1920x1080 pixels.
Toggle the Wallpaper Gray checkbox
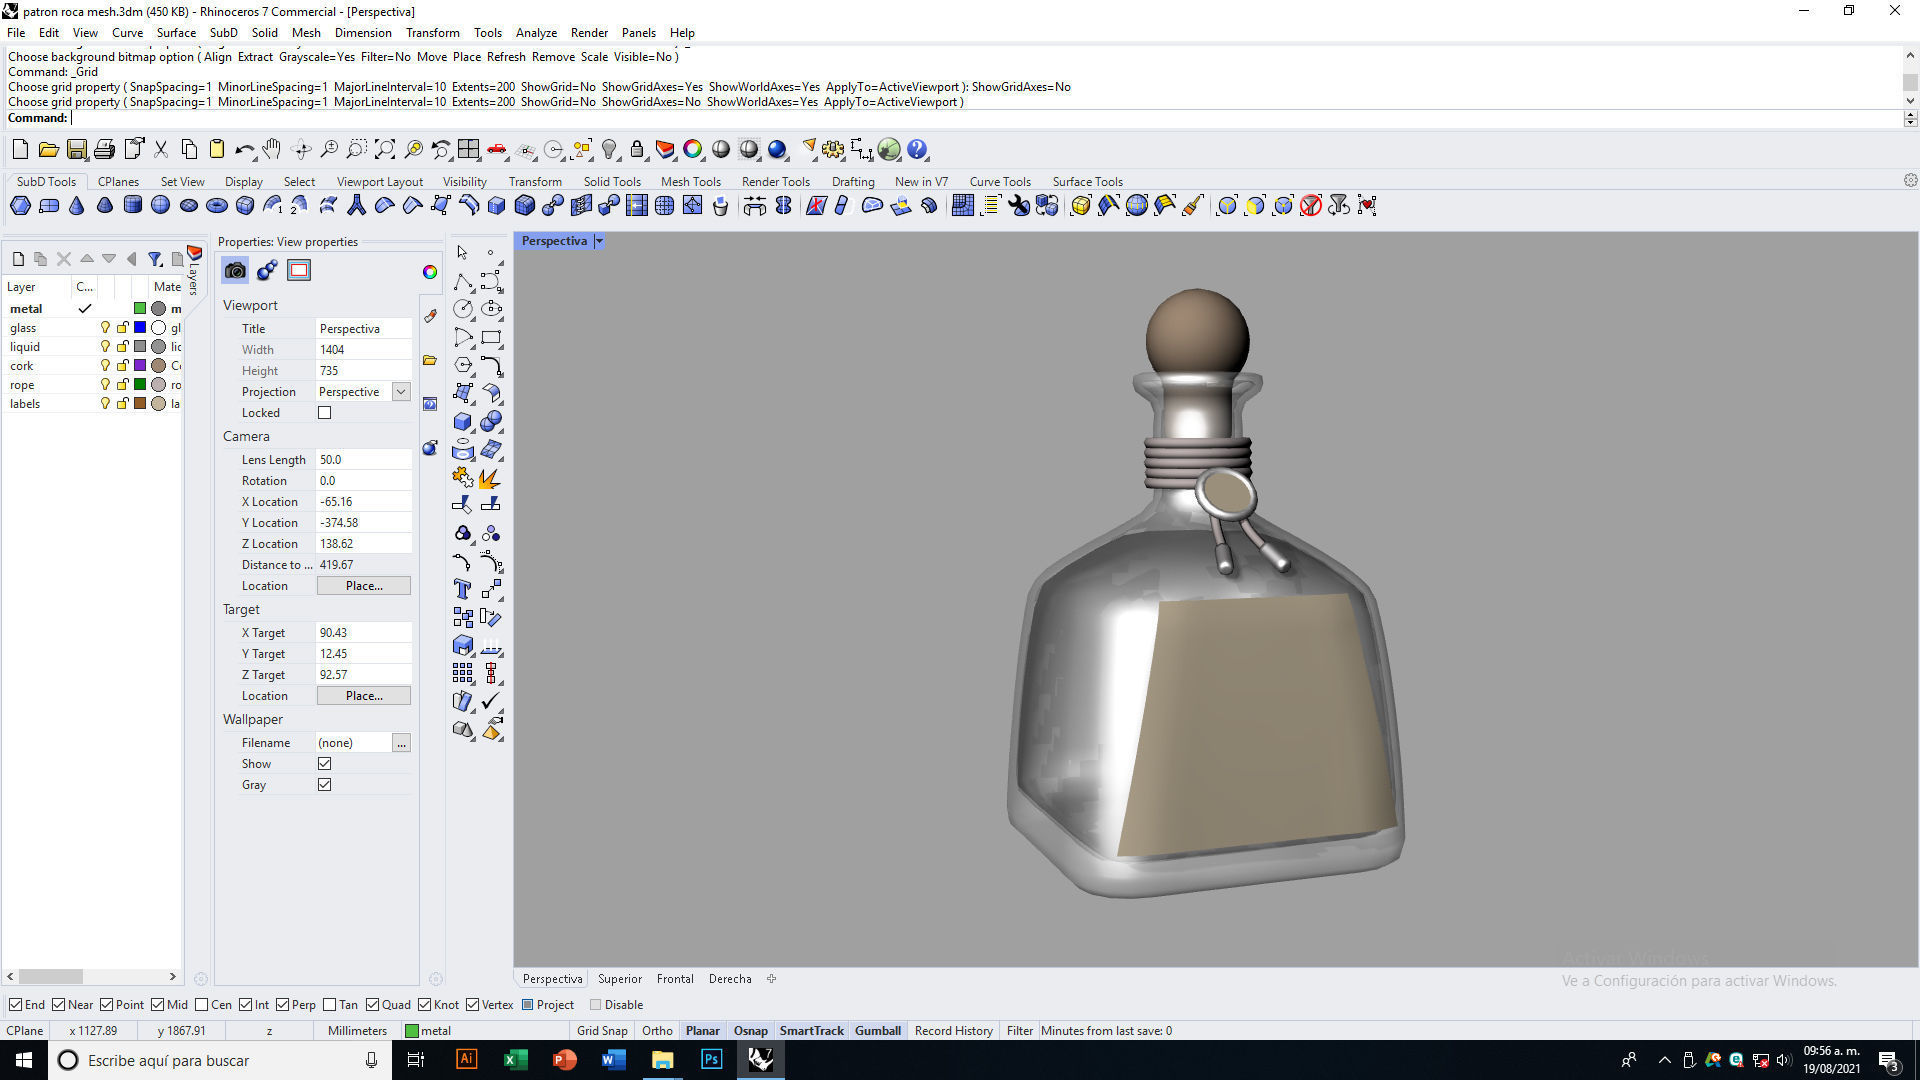click(324, 784)
